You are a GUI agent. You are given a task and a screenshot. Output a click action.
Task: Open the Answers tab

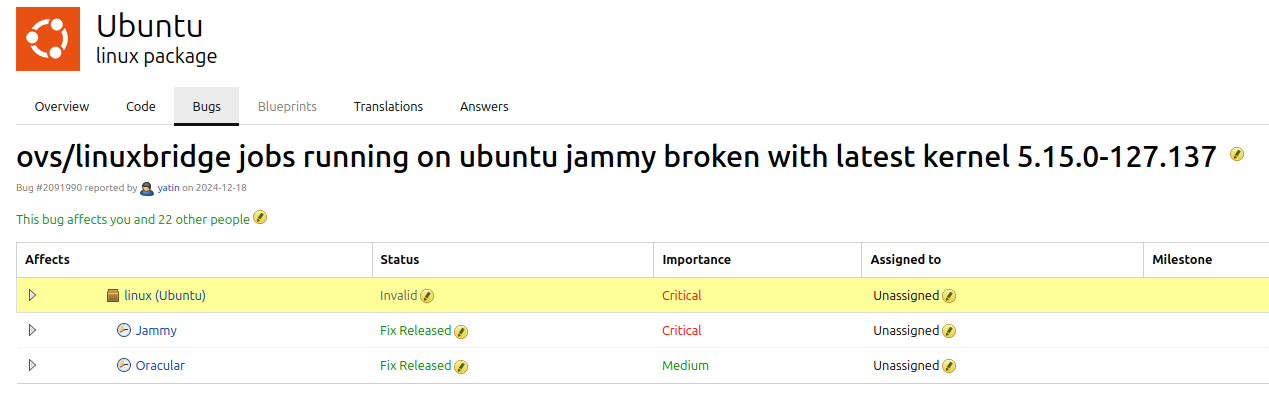click(484, 106)
